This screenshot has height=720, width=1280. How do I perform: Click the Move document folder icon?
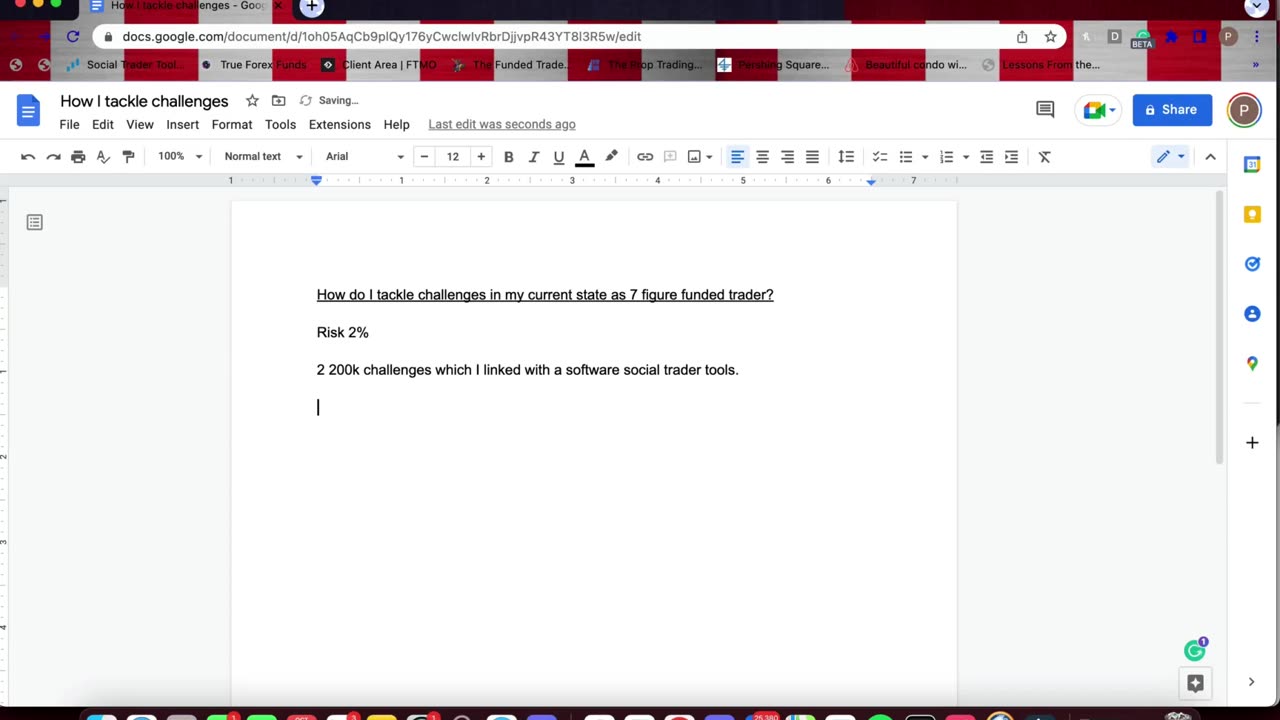click(x=278, y=101)
